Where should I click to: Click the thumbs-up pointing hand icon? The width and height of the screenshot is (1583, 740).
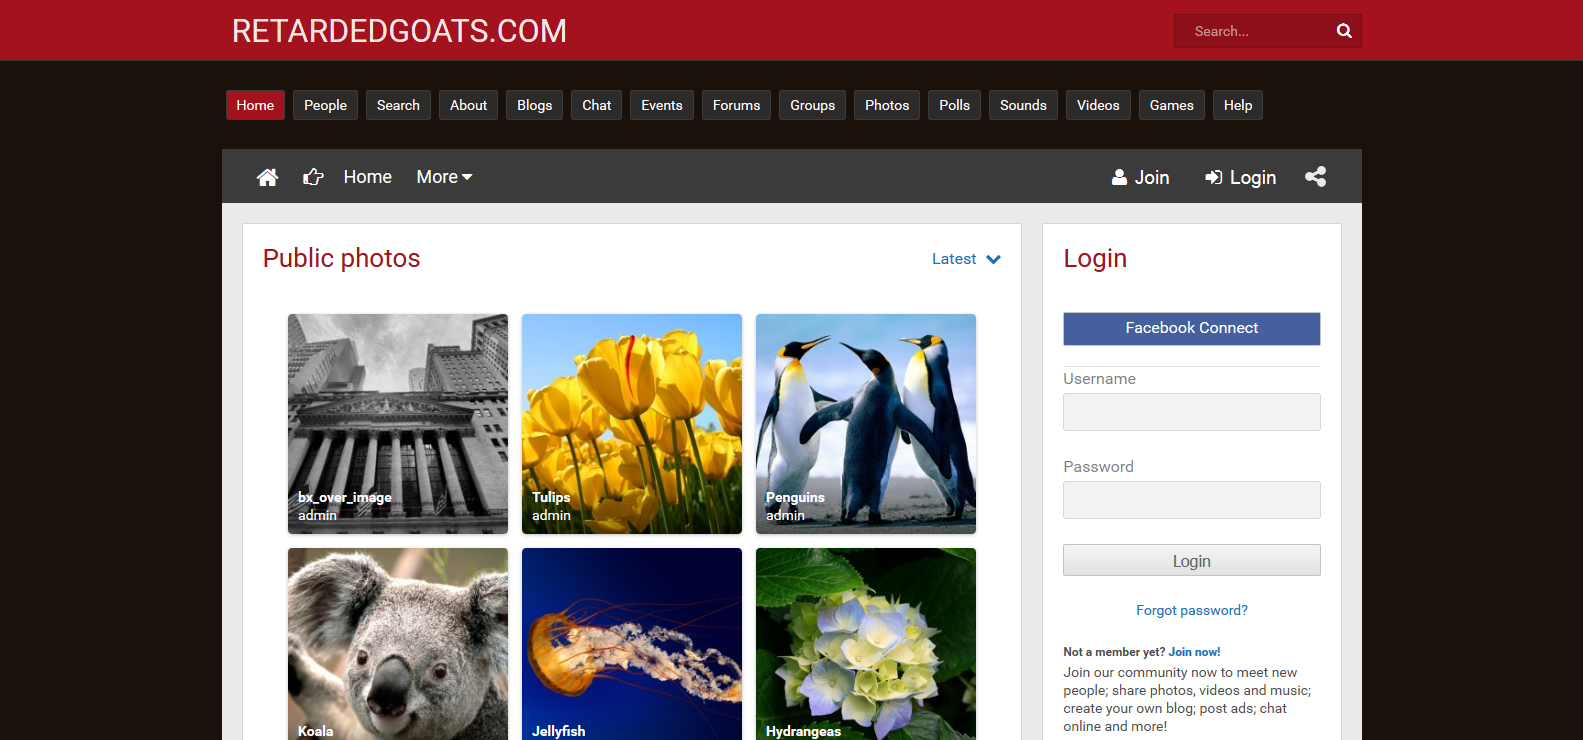[x=313, y=177]
